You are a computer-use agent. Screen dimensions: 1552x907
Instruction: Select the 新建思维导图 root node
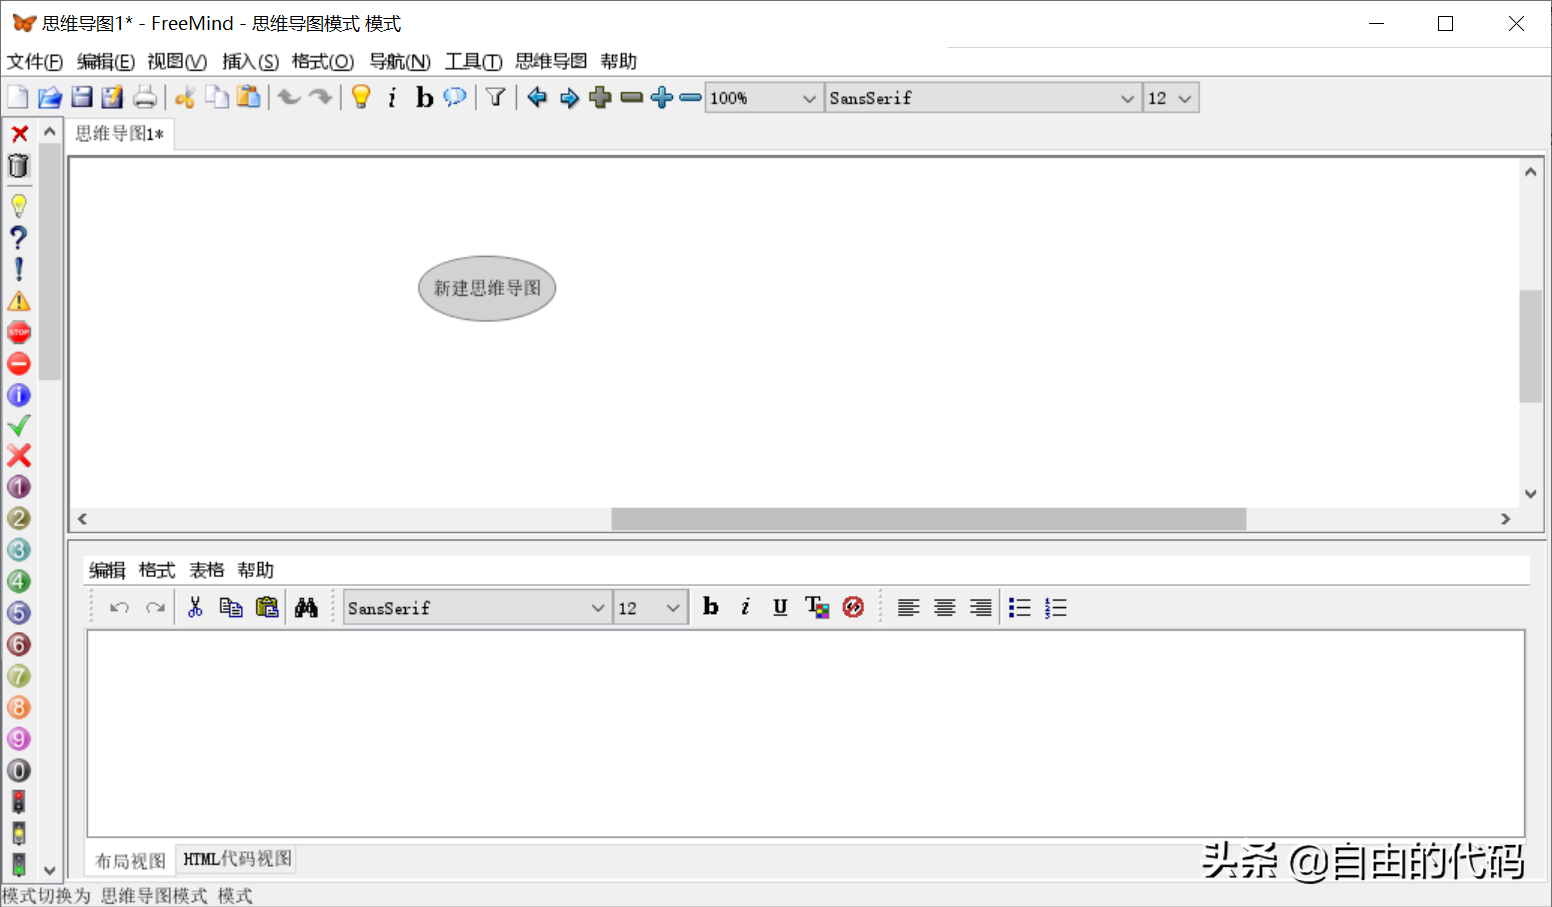click(x=487, y=288)
